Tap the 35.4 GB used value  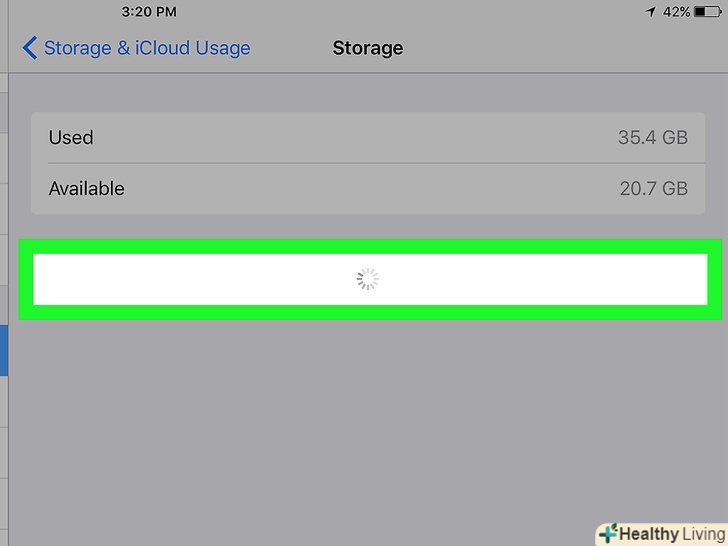click(x=652, y=137)
